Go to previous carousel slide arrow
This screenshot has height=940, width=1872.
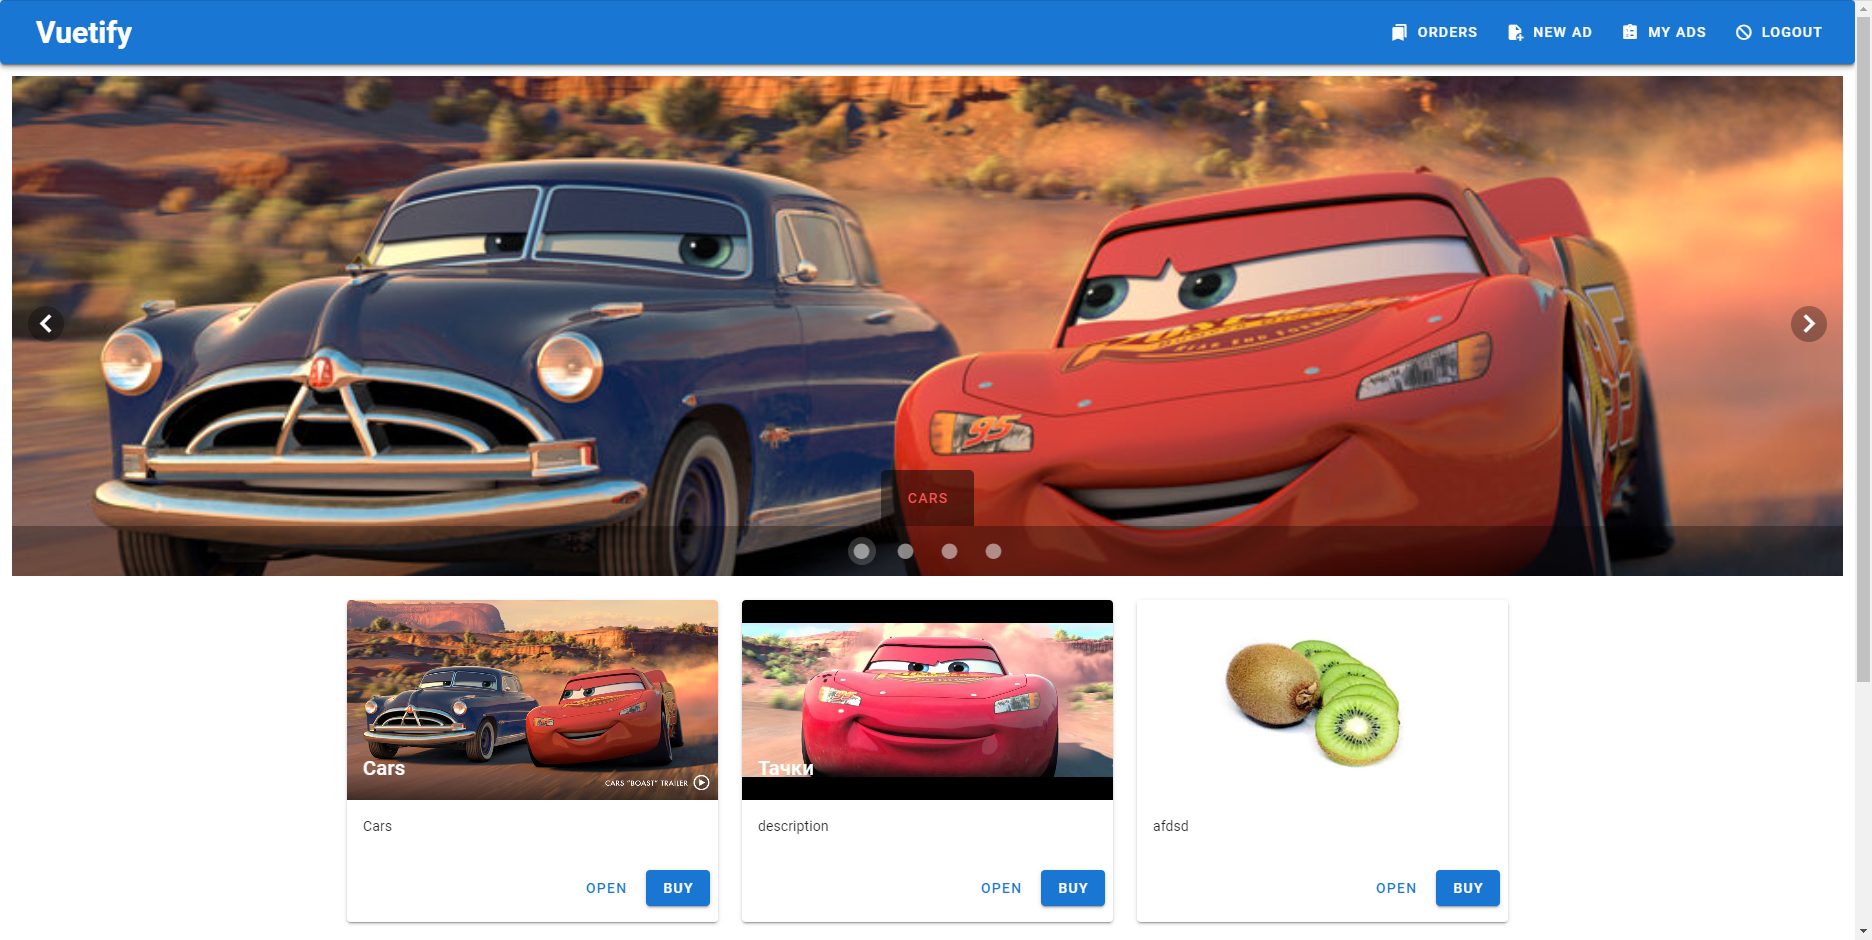[x=45, y=324]
